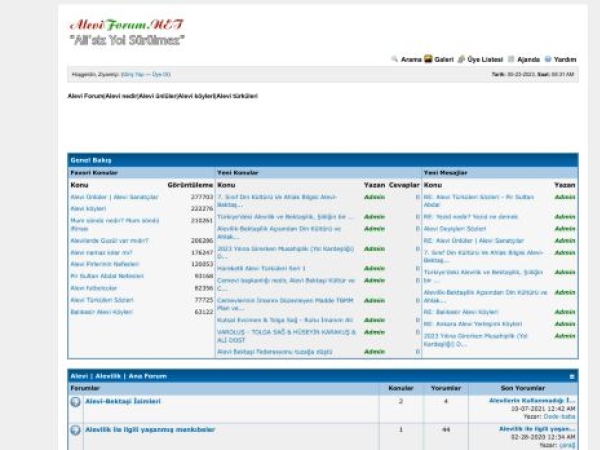
Task: Open the Giriş Yap login link
Action: pyautogui.click(x=132, y=74)
